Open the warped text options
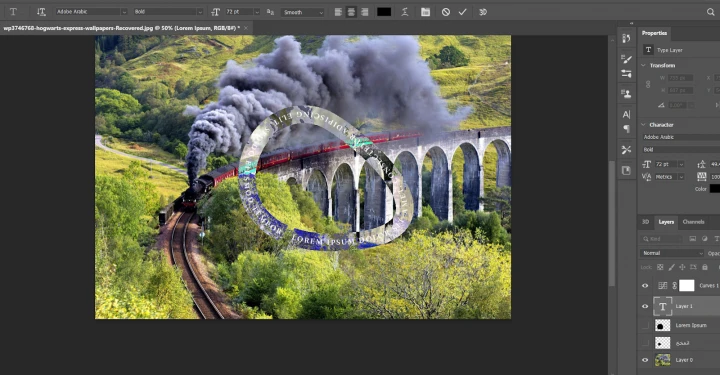Viewport: 720px width, 375px height. point(405,12)
